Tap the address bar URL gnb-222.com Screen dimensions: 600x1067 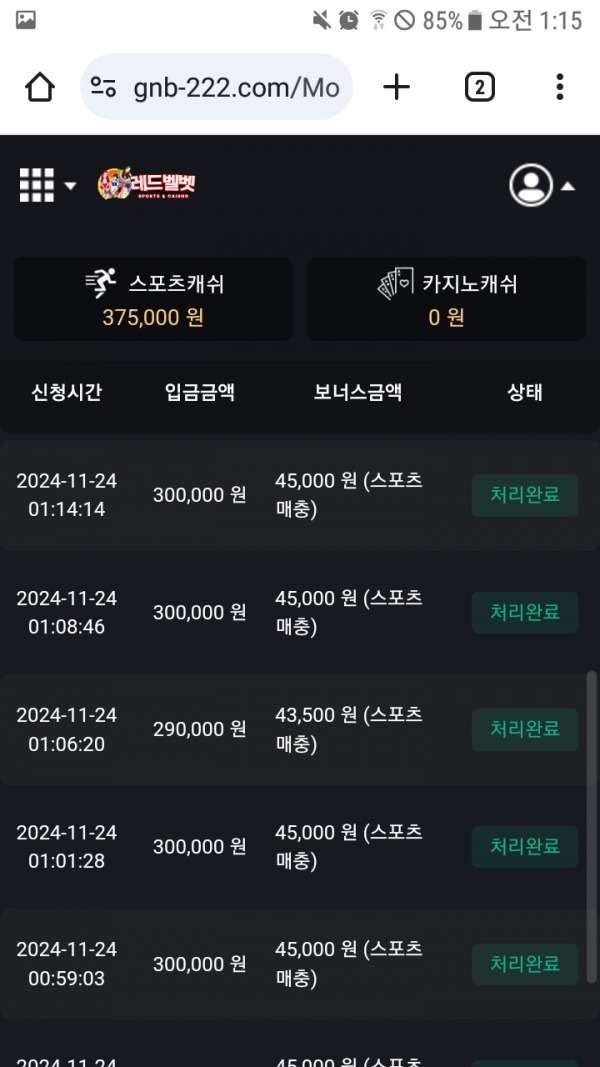(236, 88)
